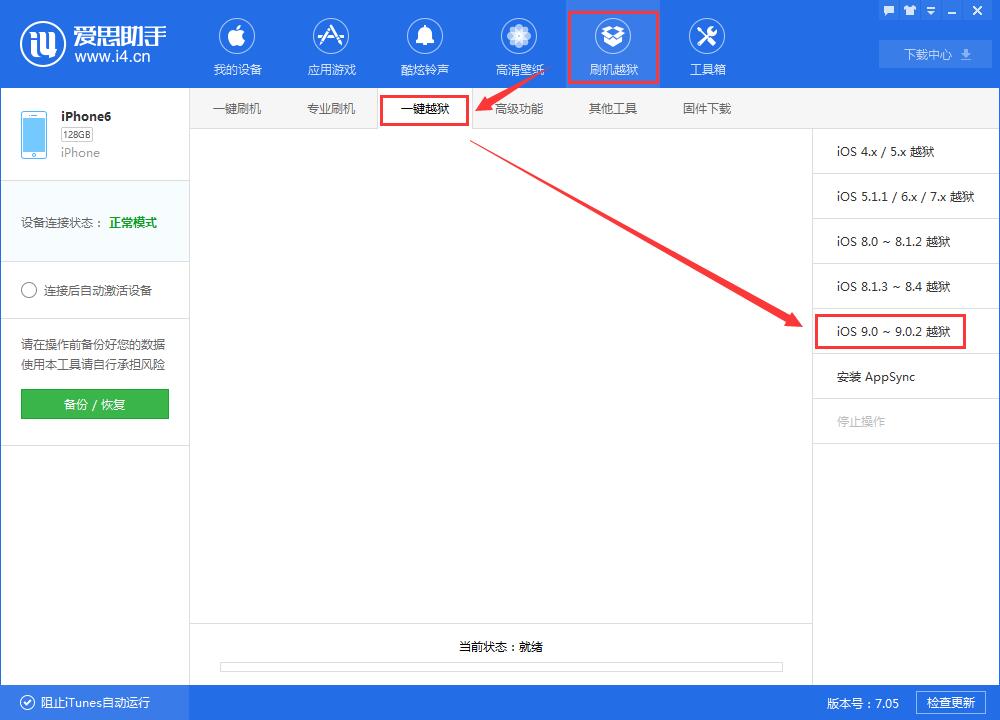
Task: Open the feedback chat icon in titlebar
Action: 889,10
